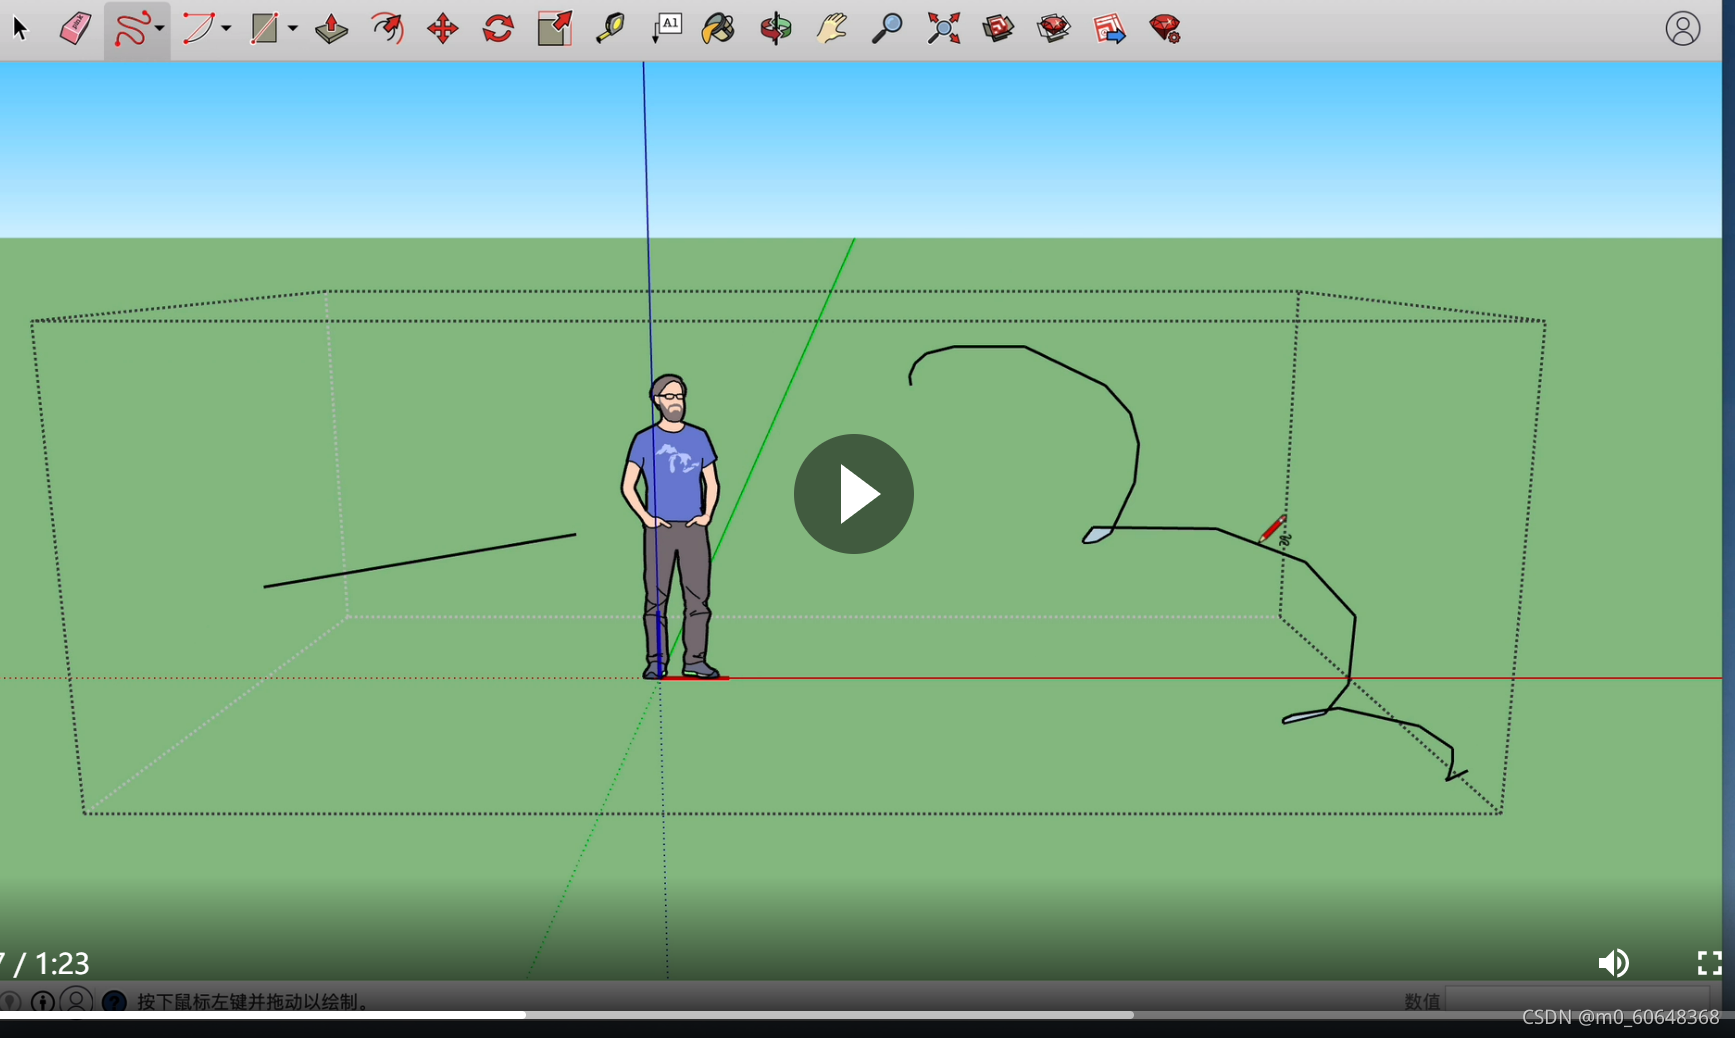Play the video with center button
The image size is (1735, 1038).
point(854,494)
